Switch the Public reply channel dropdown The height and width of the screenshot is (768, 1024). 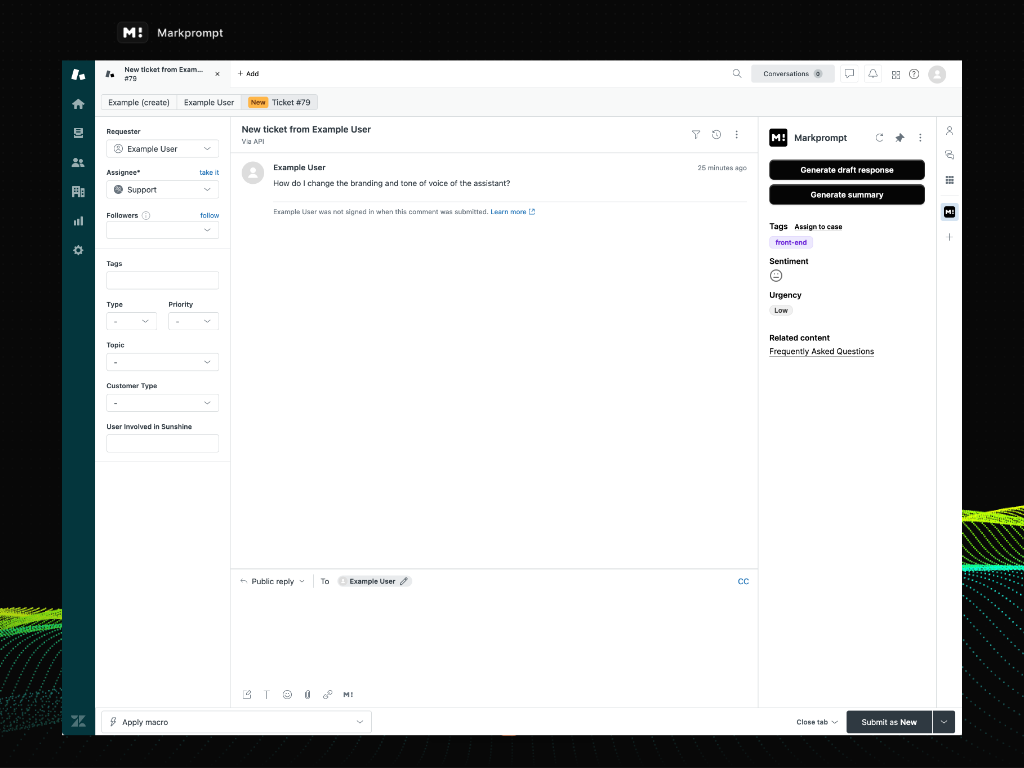coord(272,581)
